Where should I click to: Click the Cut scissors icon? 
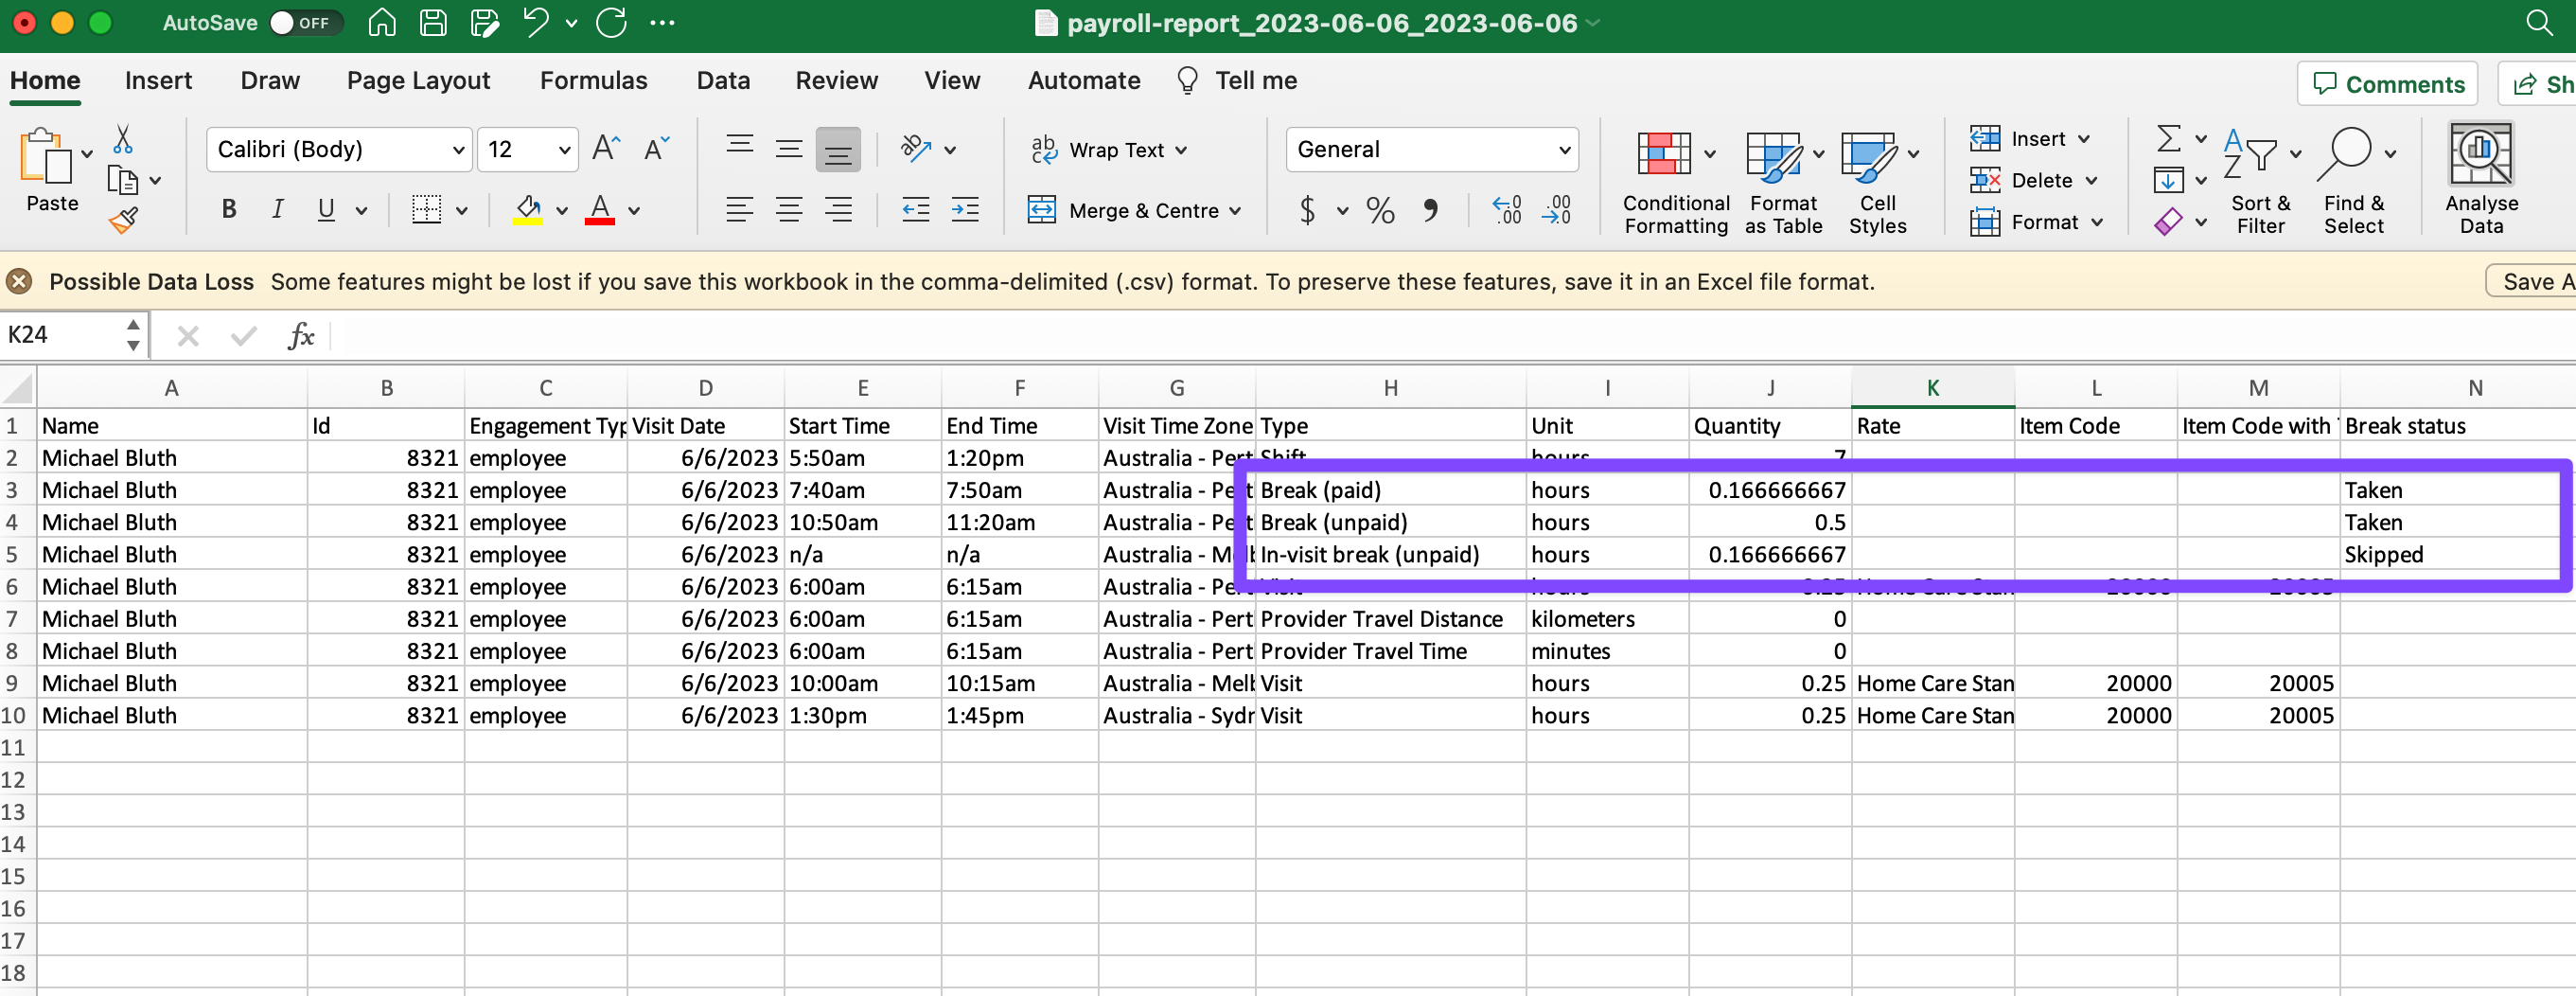click(123, 139)
